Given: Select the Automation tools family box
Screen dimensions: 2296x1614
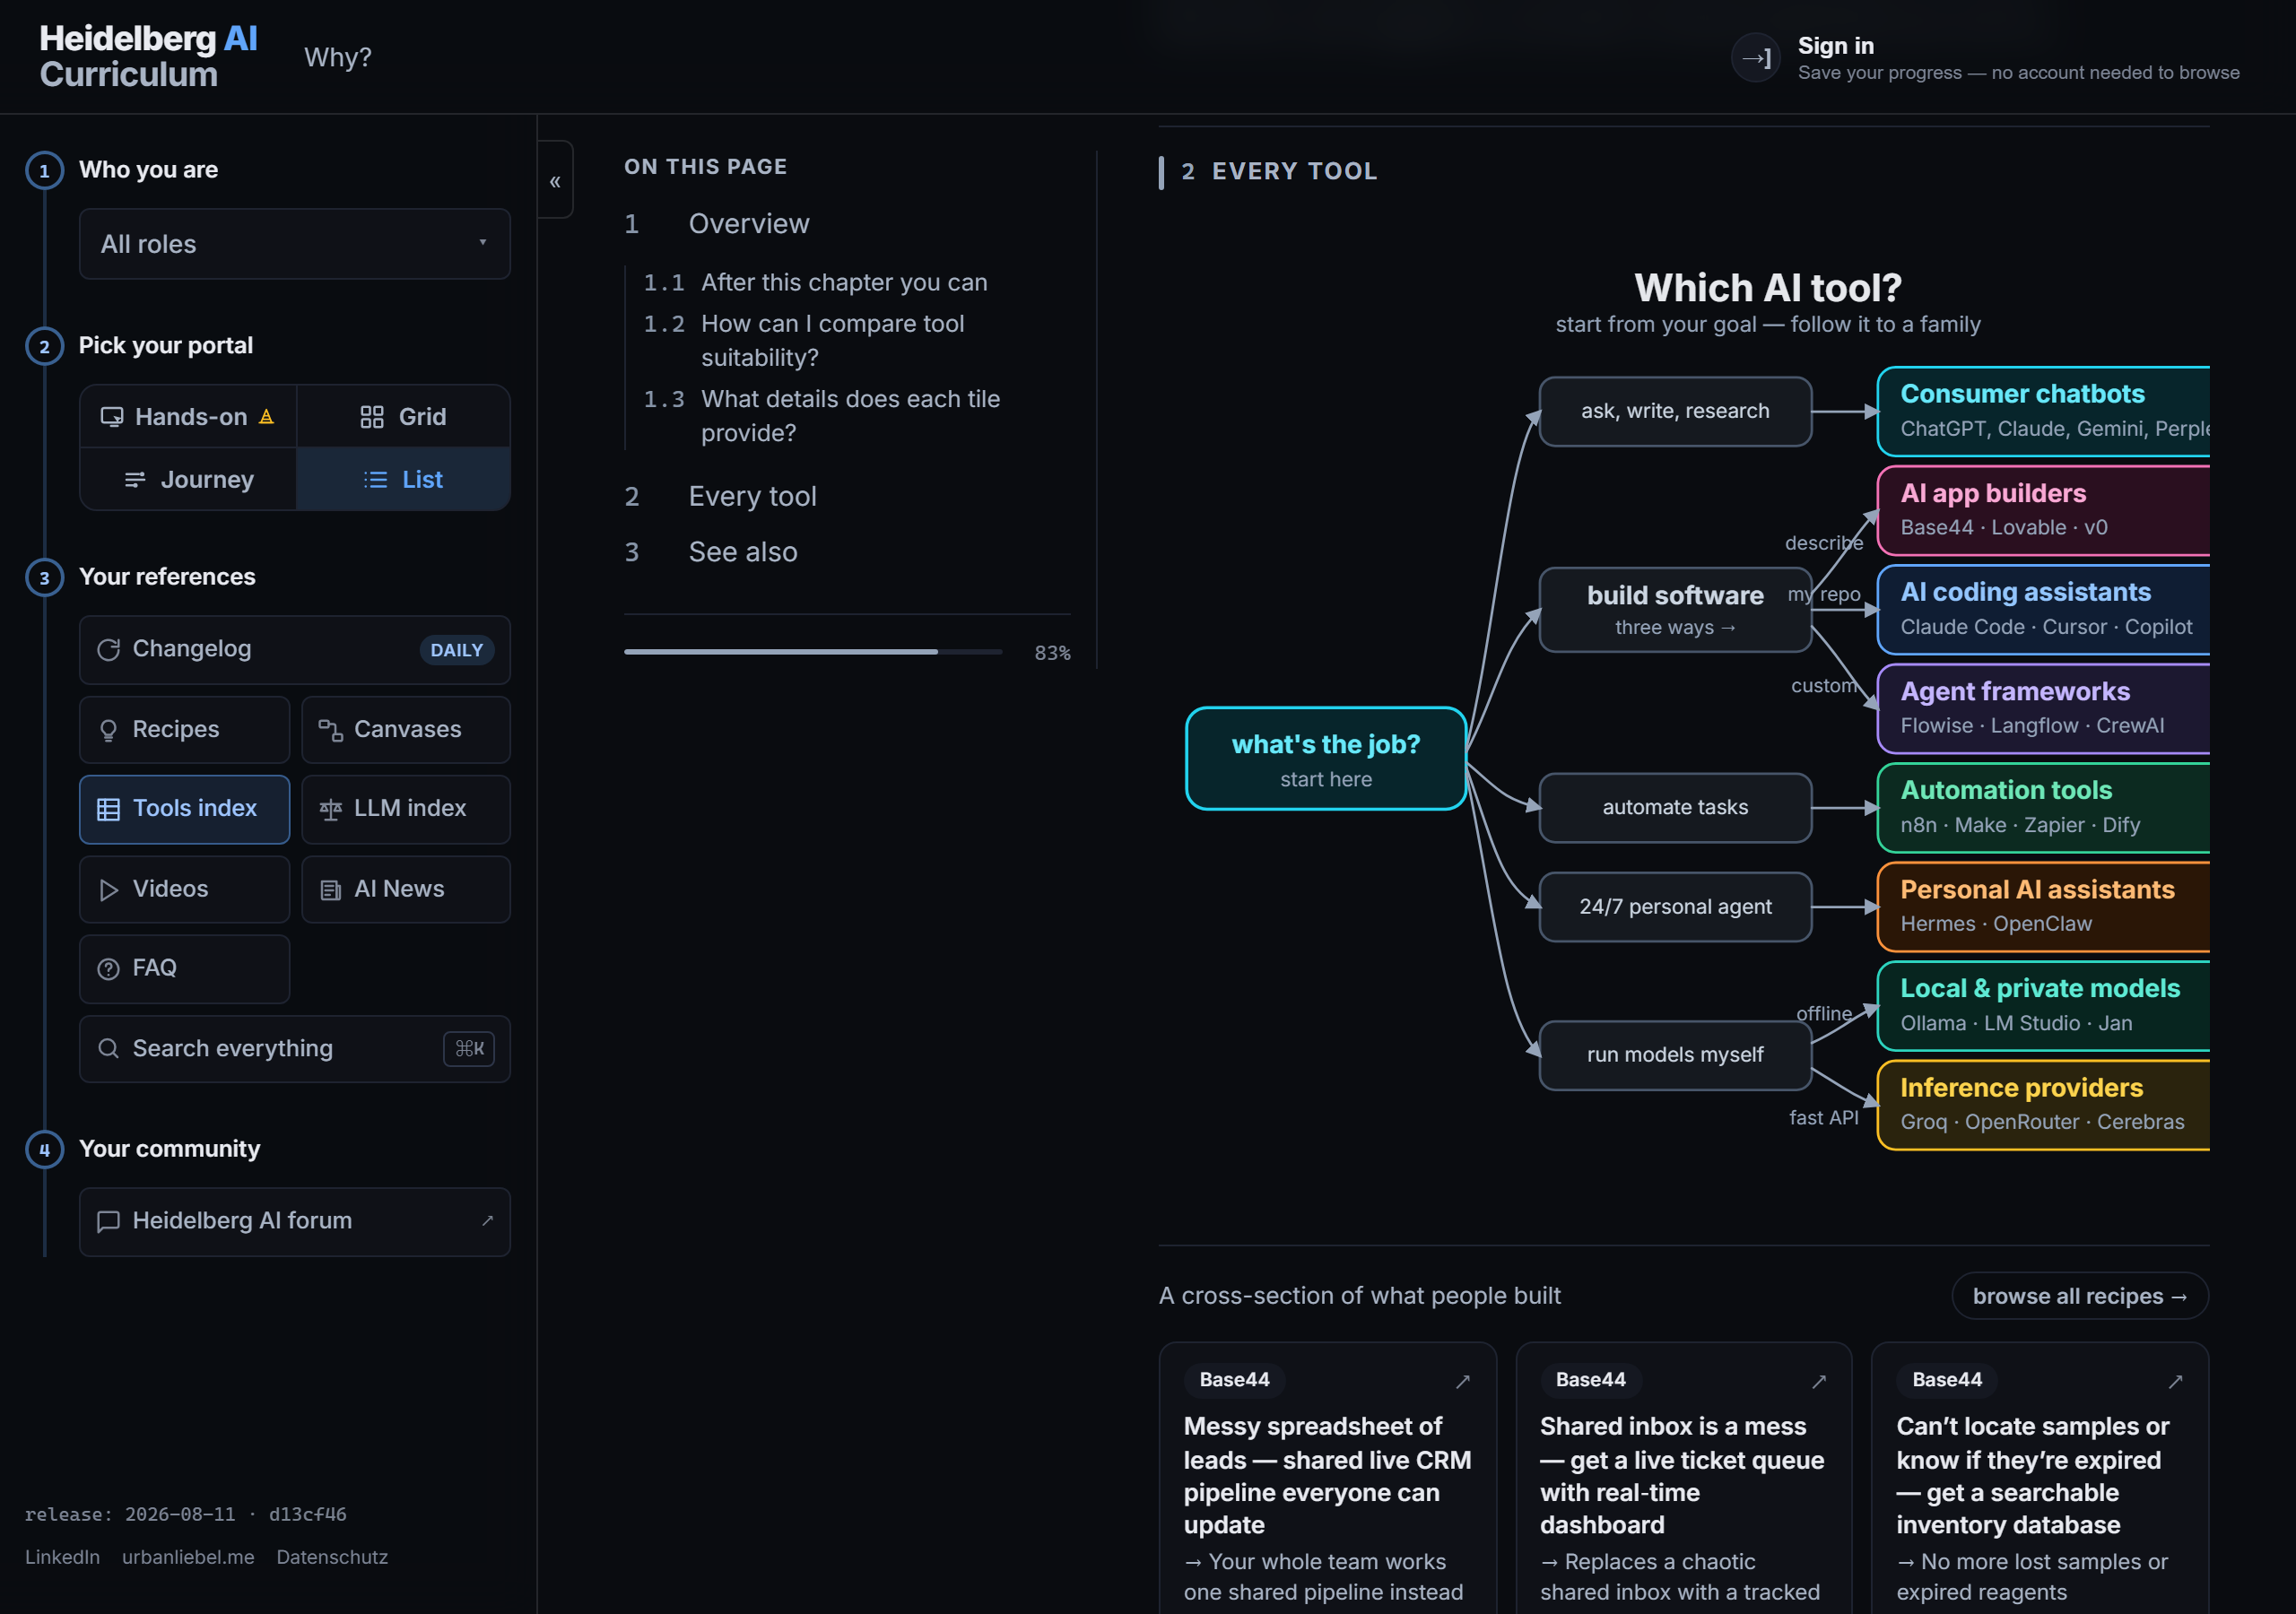Looking at the screenshot, I should tap(2043, 807).
